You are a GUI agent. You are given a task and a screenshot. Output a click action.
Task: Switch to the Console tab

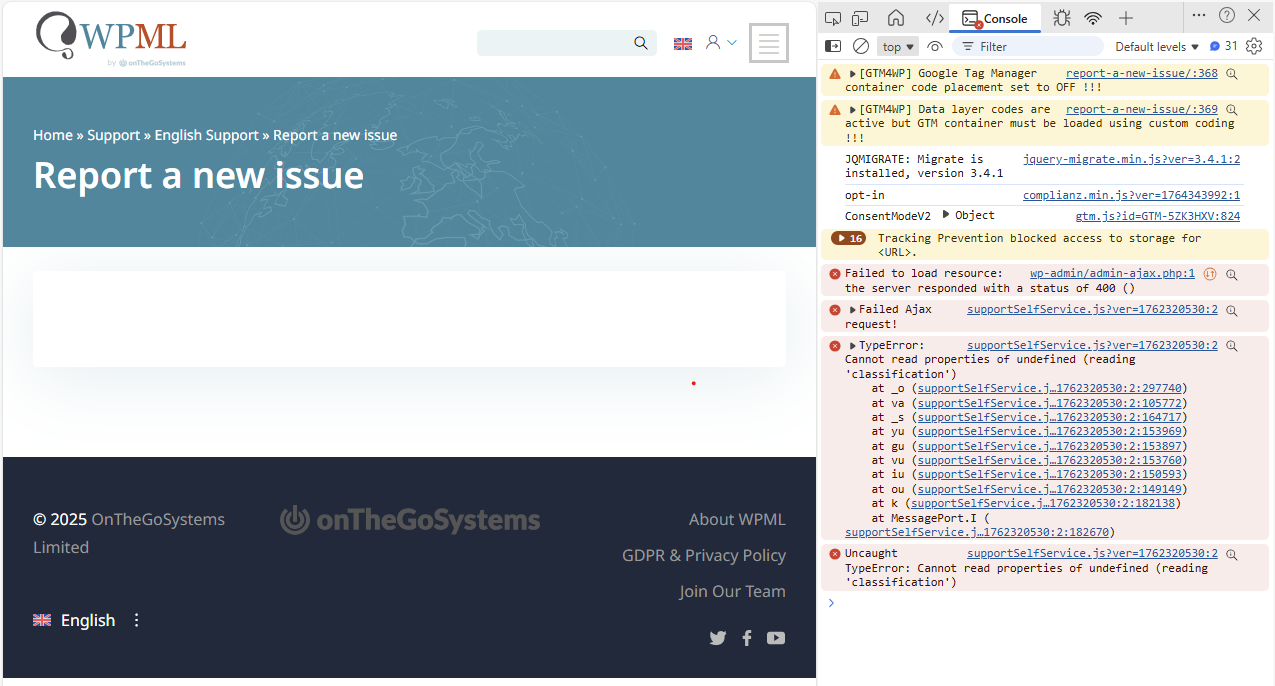click(x=995, y=18)
